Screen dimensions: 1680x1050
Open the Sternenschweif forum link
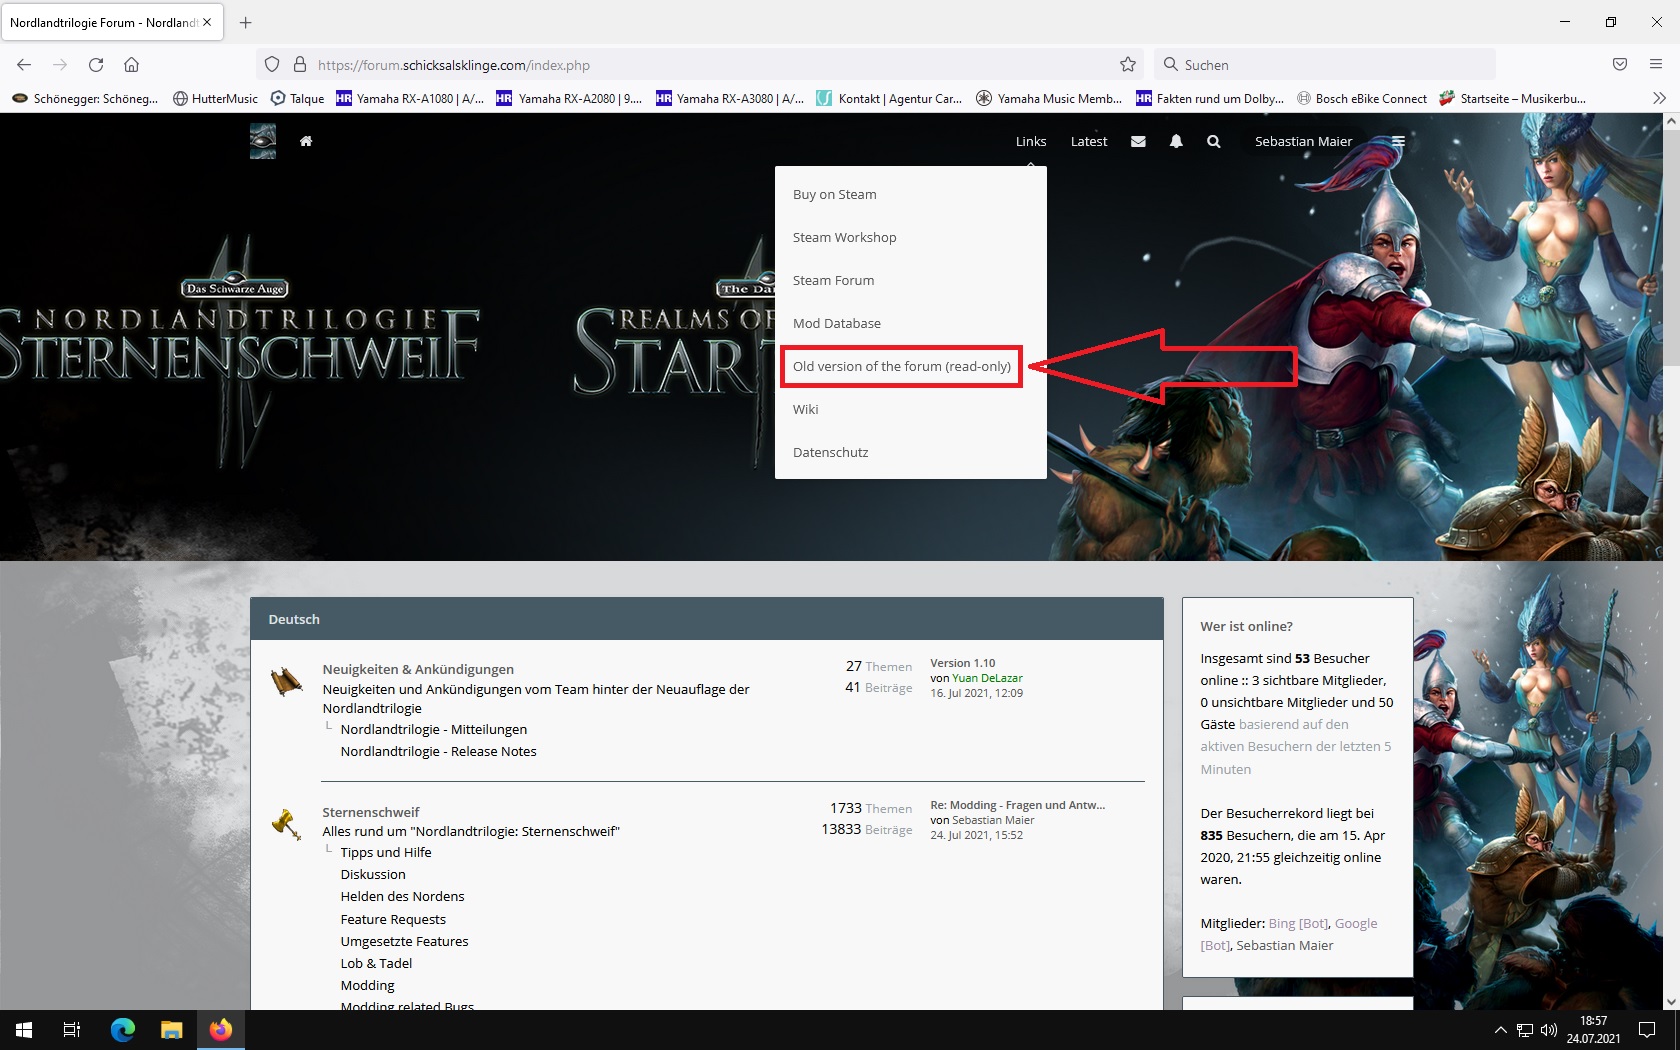click(370, 812)
